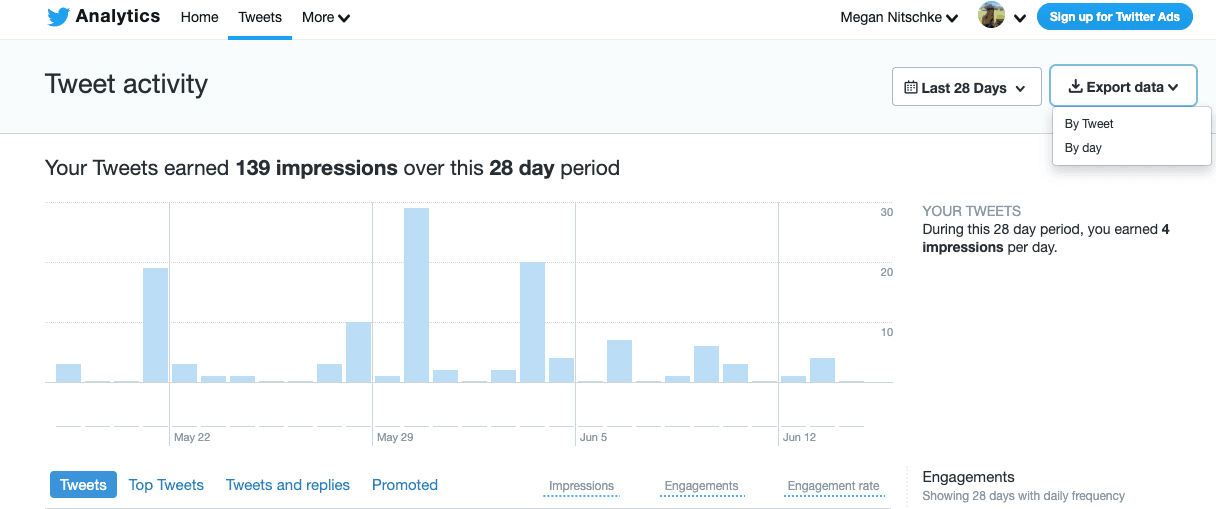Sort by Impressions column header
The height and width of the screenshot is (509, 1216).
pos(581,486)
